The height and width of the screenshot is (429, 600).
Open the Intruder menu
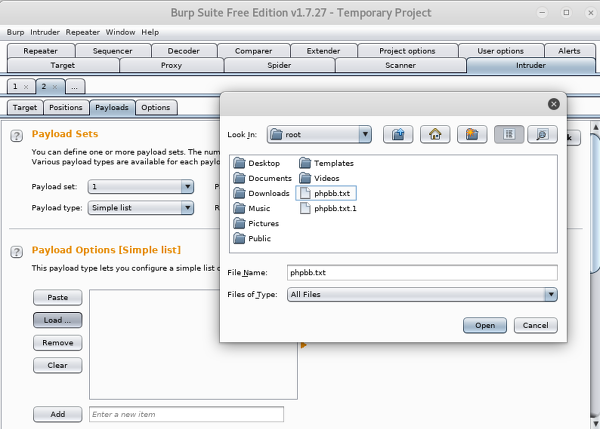(45, 32)
